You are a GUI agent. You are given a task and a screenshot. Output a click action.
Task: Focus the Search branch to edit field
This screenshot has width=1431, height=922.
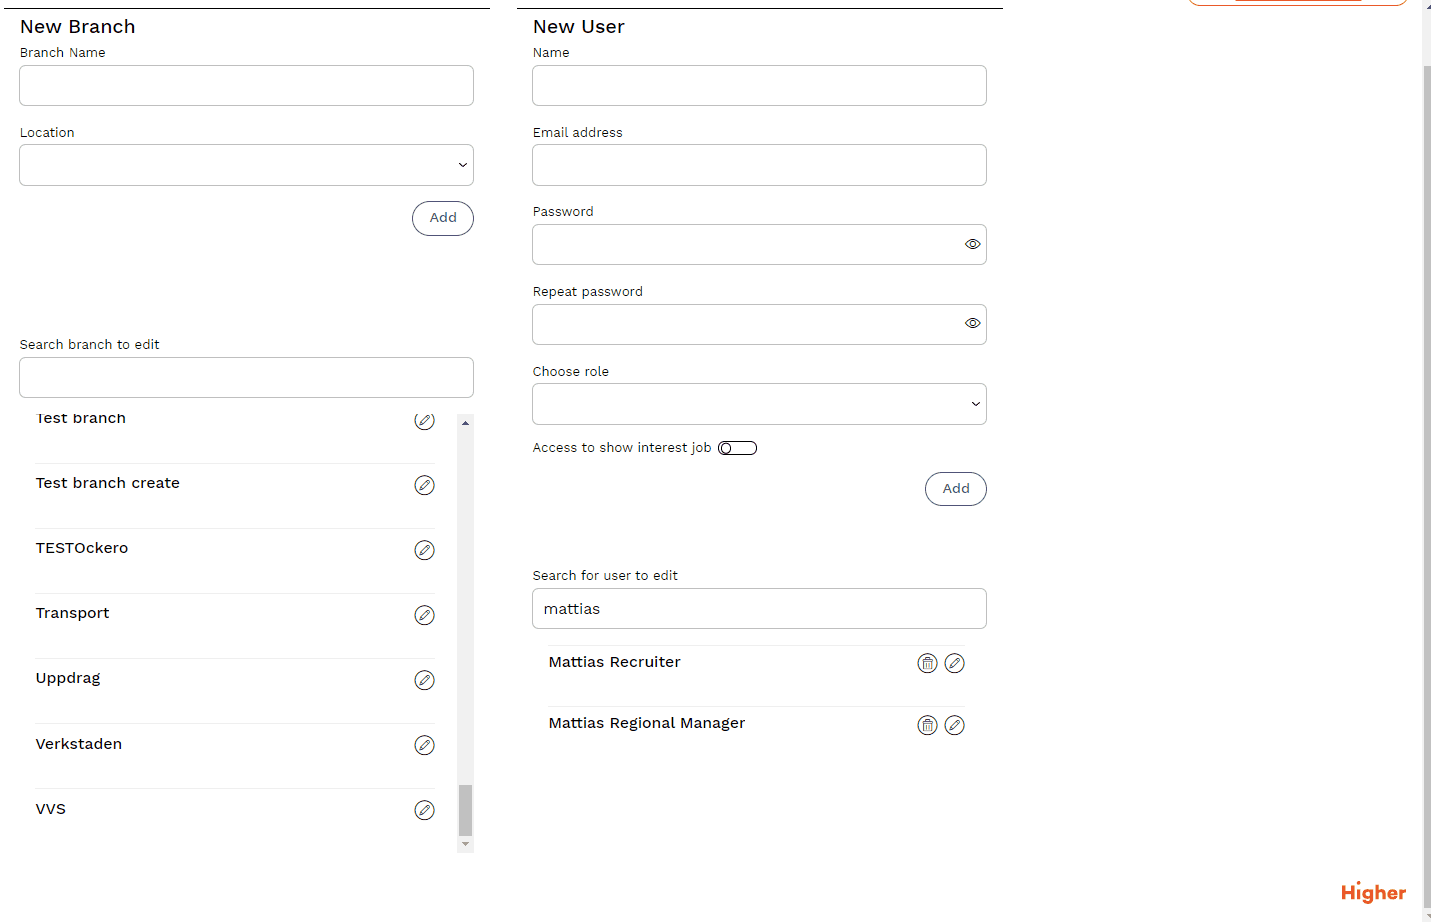pyautogui.click(x=246, y=378)
